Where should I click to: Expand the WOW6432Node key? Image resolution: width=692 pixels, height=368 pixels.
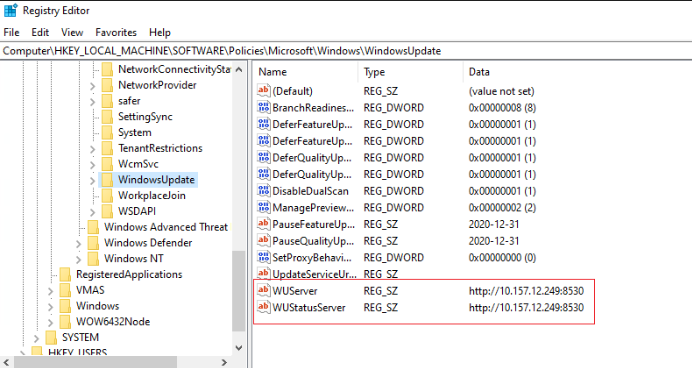50,323
